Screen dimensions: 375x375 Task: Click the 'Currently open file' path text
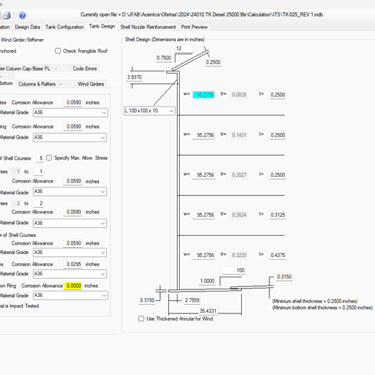pyautogui.click(x=202, y=15)
